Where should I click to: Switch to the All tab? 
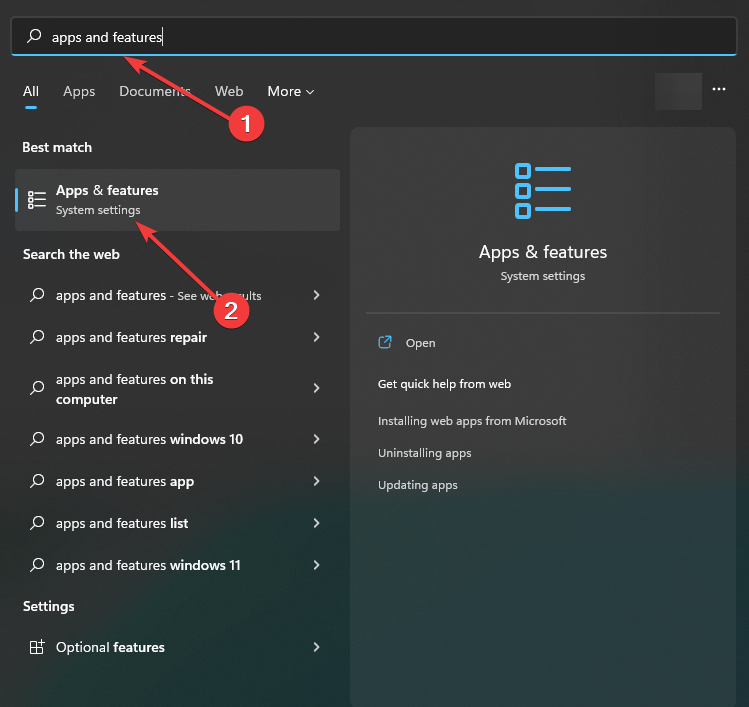[x=31, y=91]
